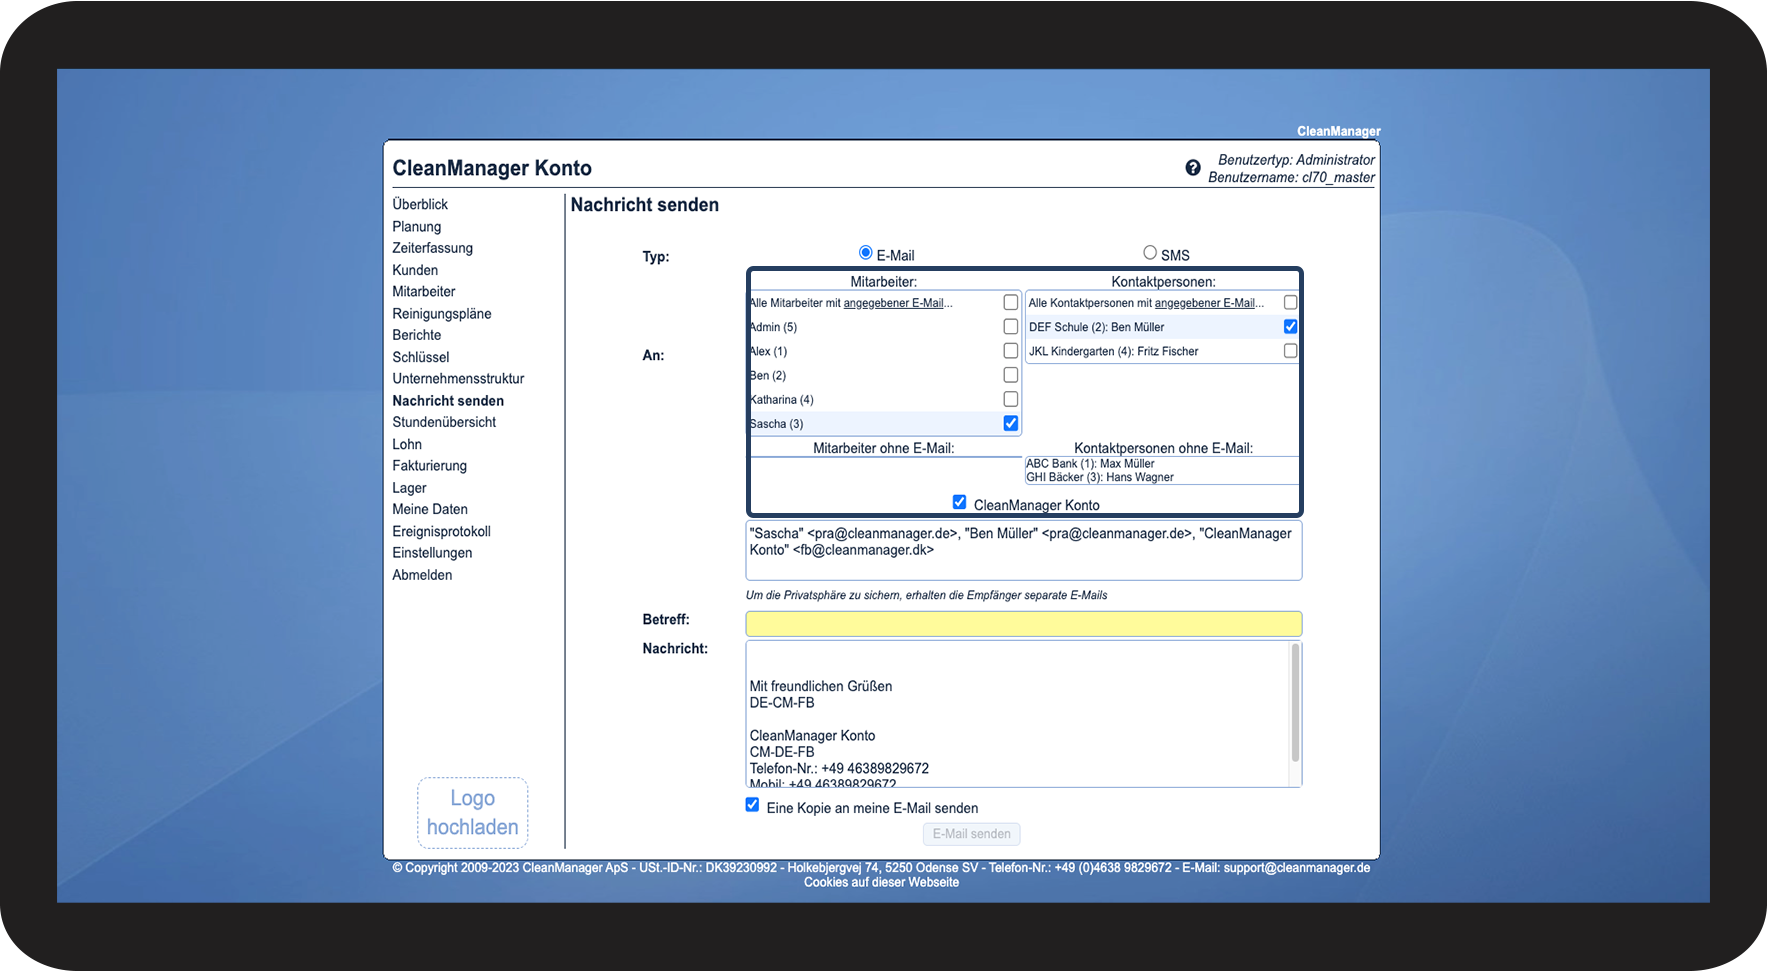Tick JKL Kindergarten Fritz Fischer contact
The height and width of the screenshot is (971, 1767).
[x=1291, y=351]
